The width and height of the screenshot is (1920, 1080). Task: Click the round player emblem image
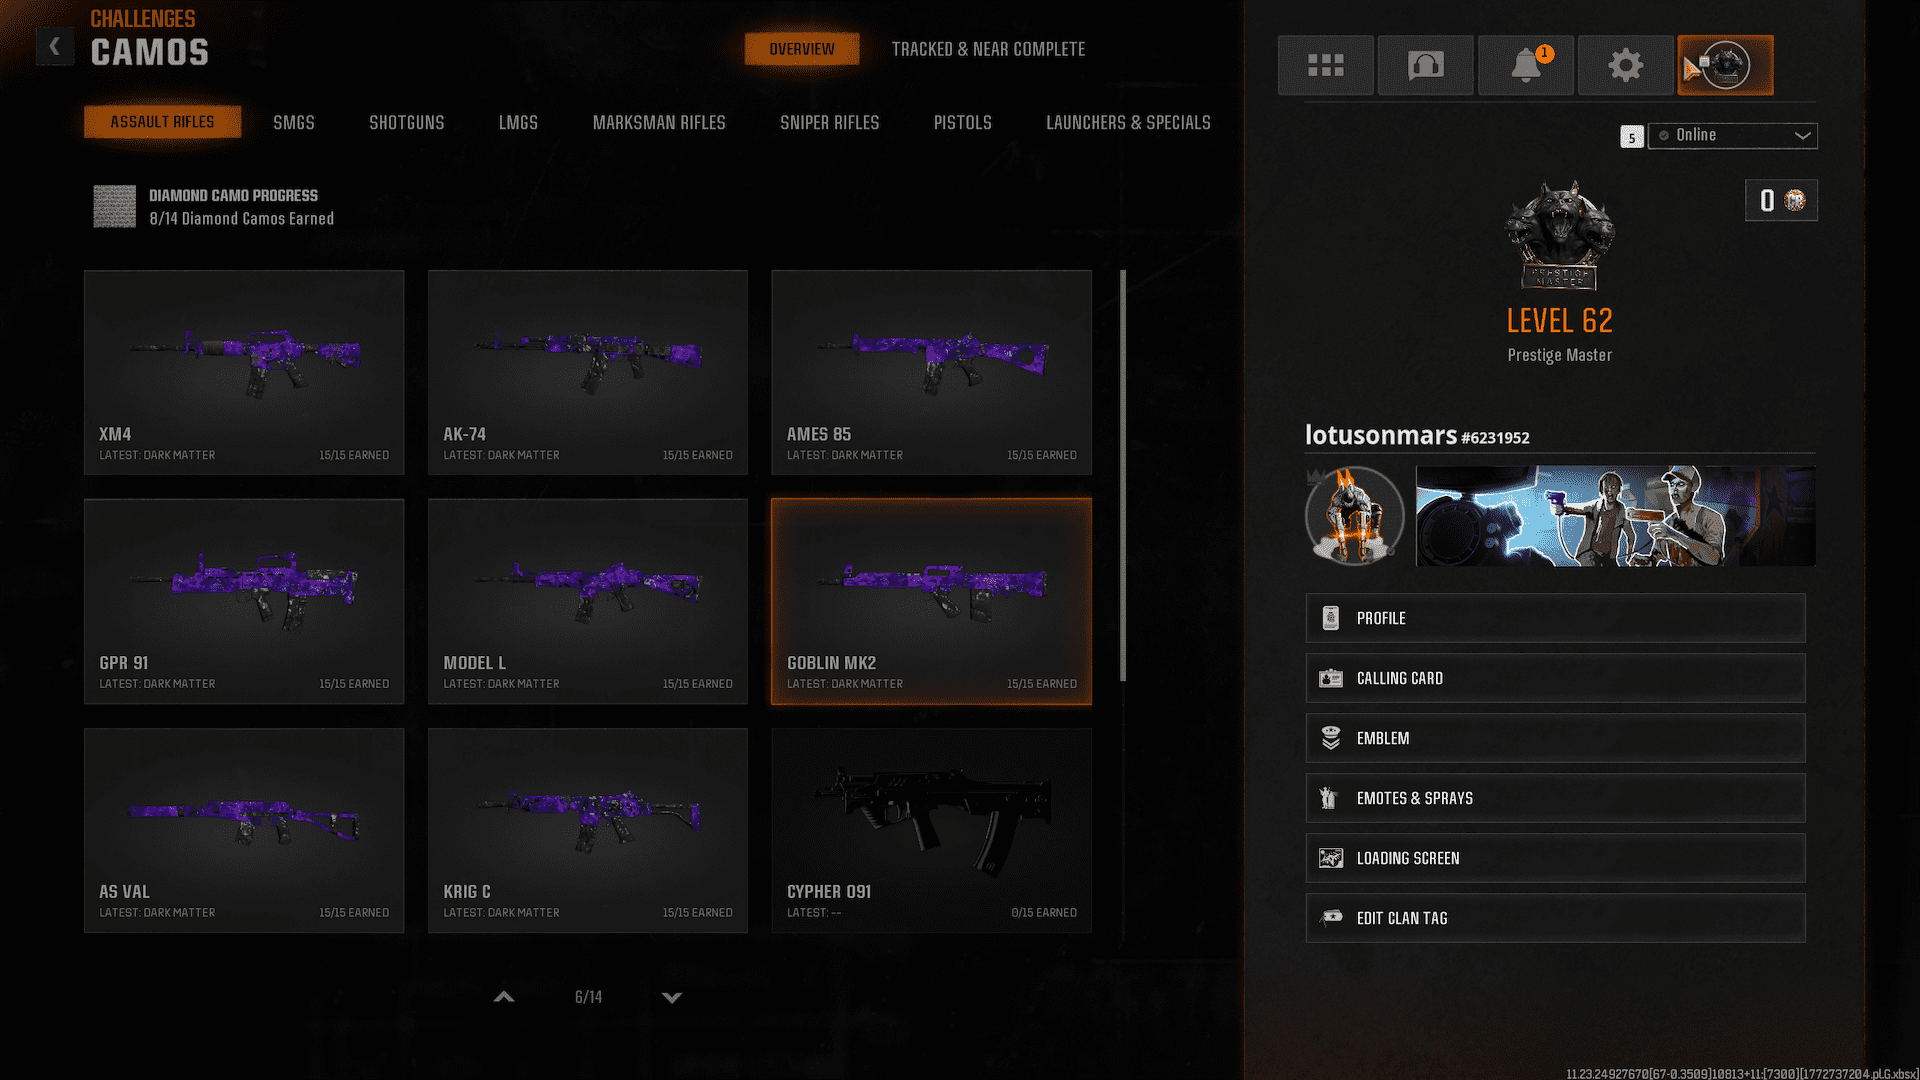pos(1354,515)
